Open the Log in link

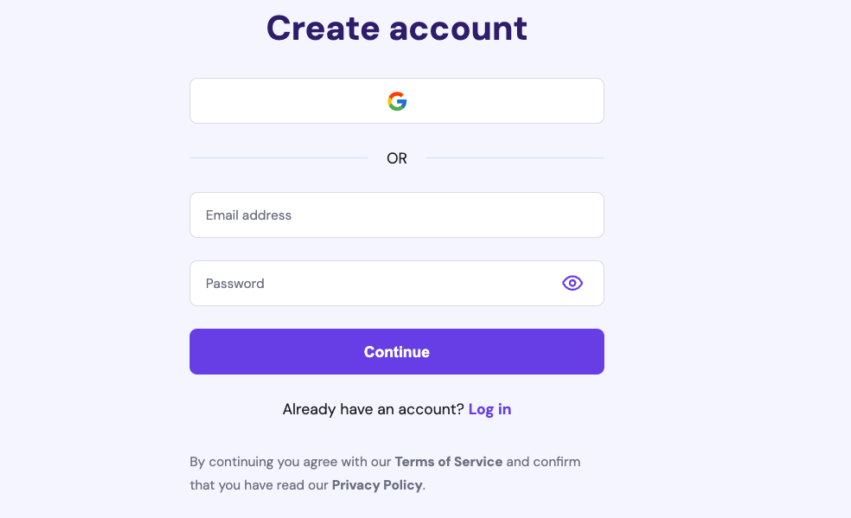[x=490, y=409]
